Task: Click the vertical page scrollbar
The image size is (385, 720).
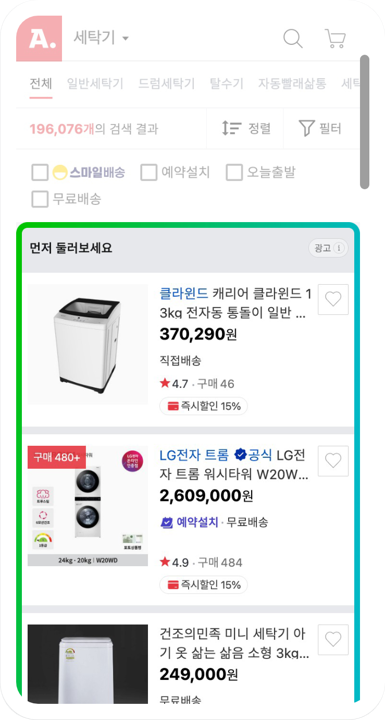Action: point(364,122)
